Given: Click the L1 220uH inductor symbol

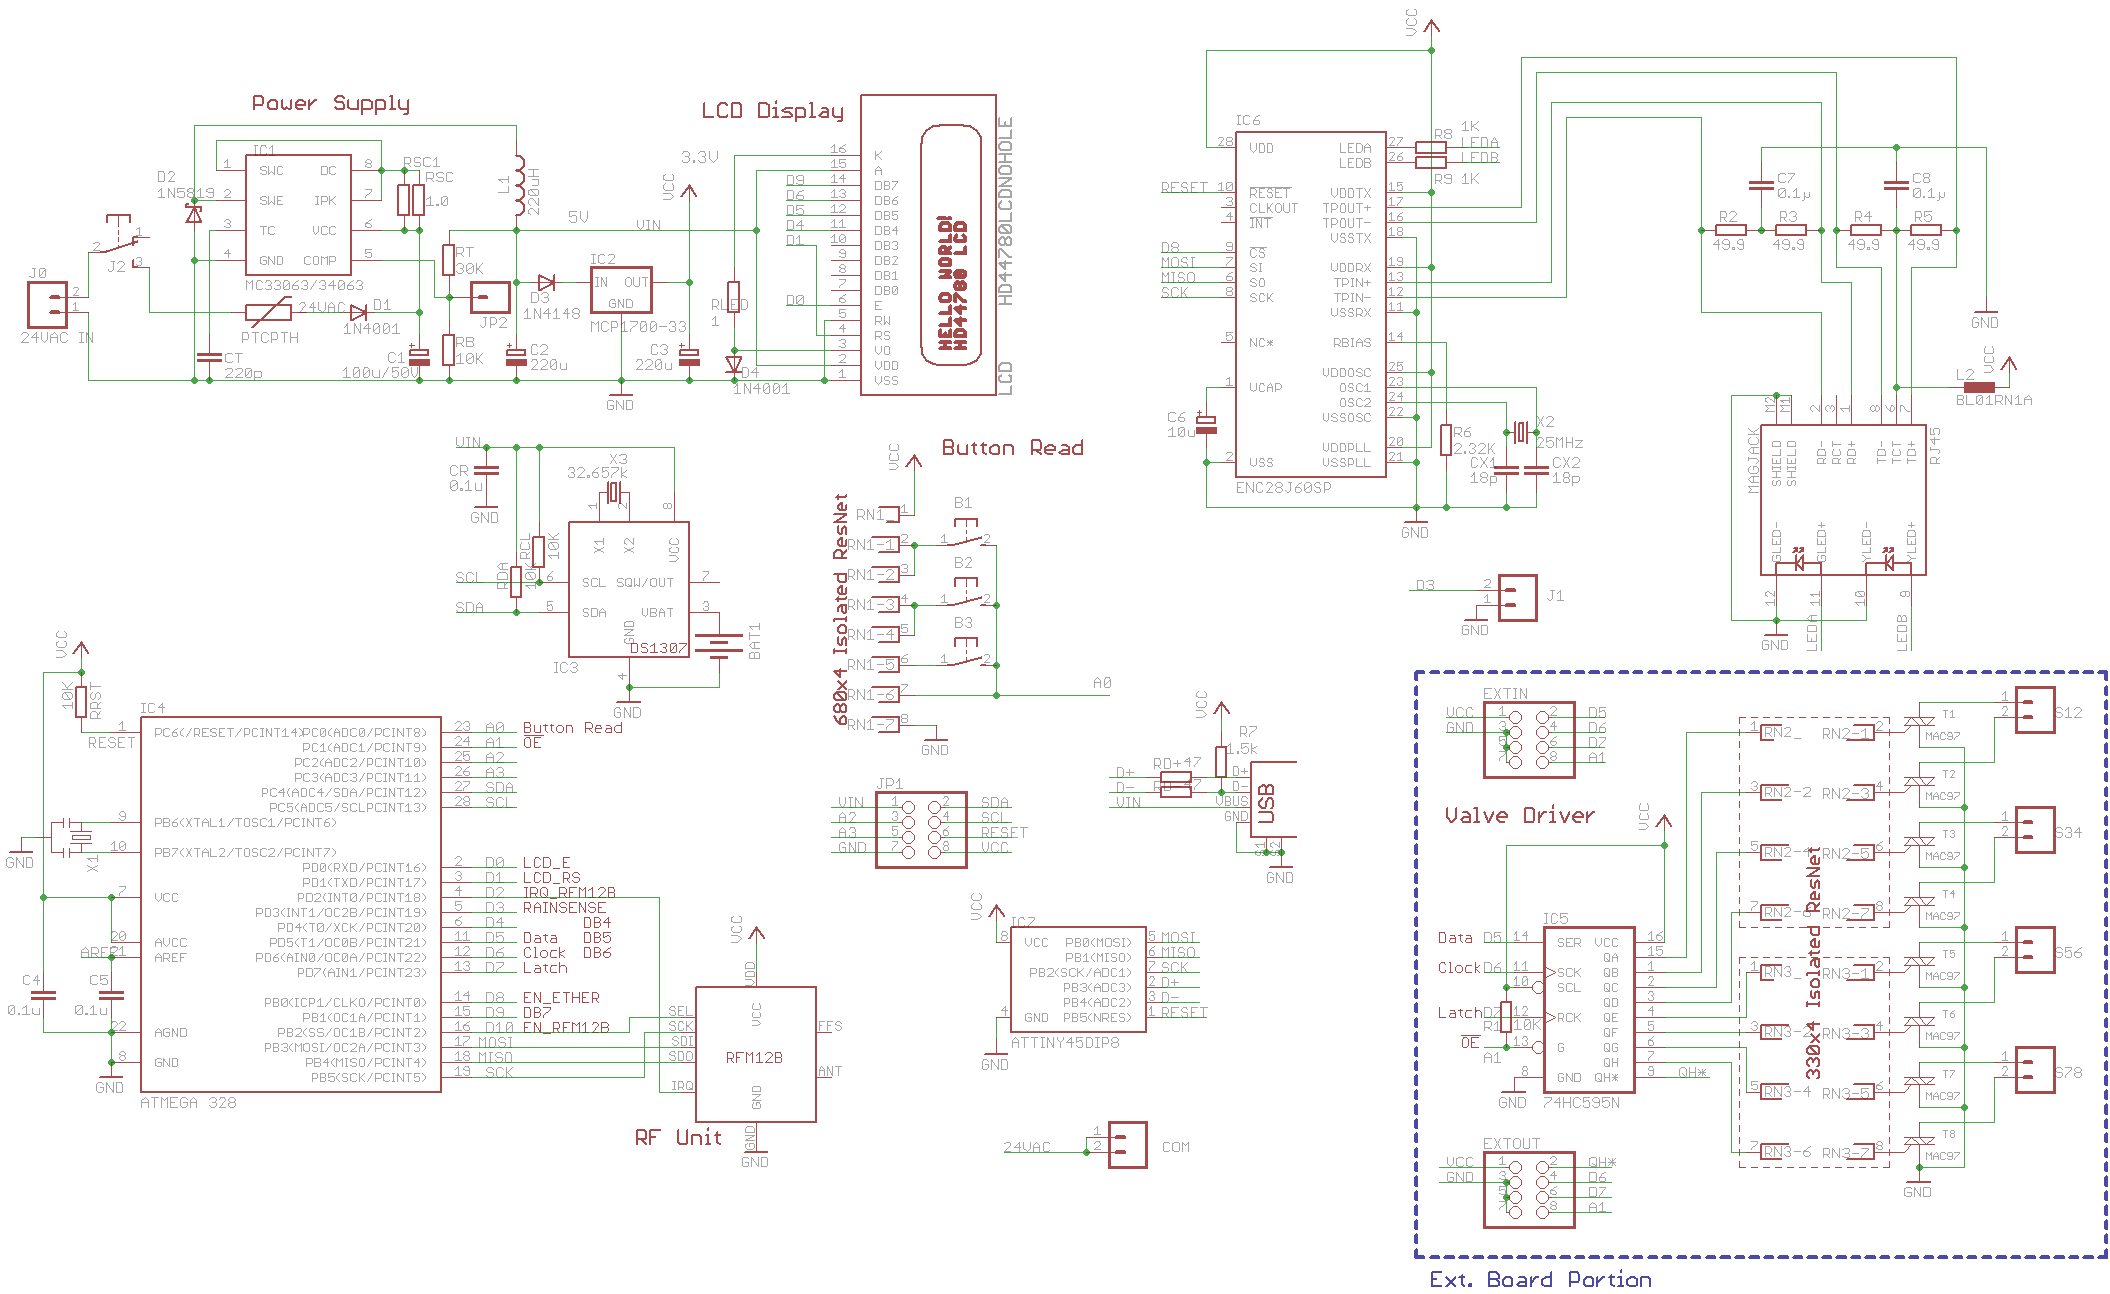Looking at the screenshot, I should point(518,186).
